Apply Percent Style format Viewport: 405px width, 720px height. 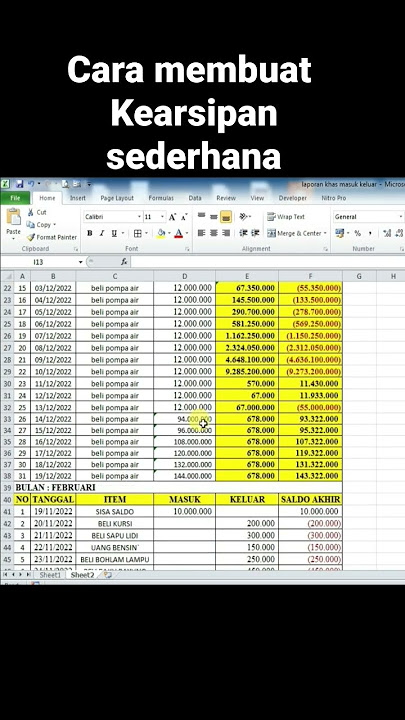click(357, 233)
